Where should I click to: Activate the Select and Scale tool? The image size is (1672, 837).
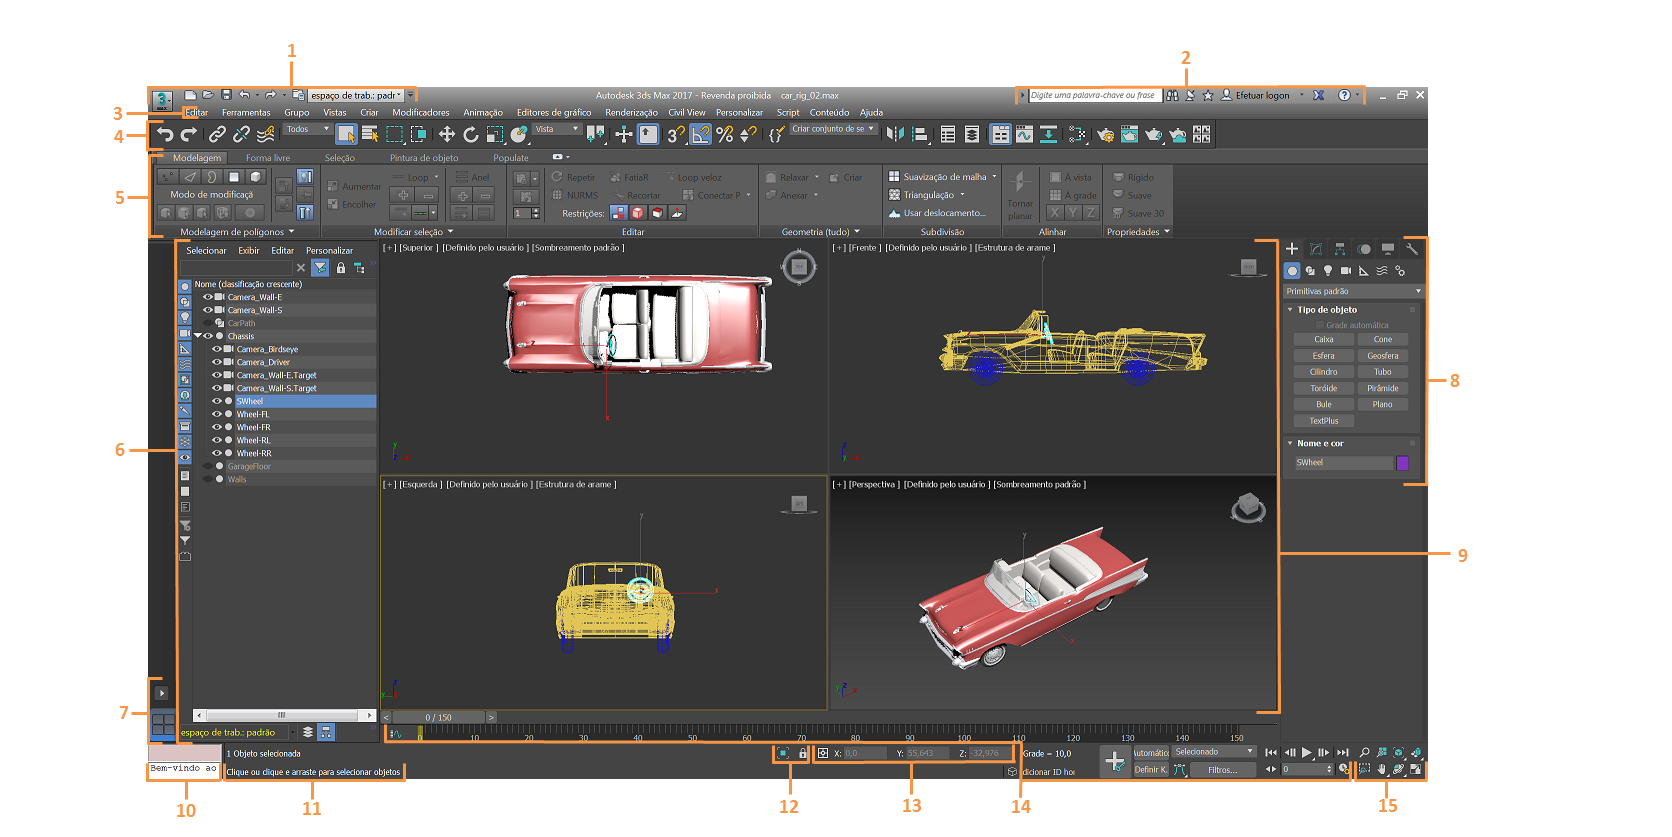[x=495, y=134]
